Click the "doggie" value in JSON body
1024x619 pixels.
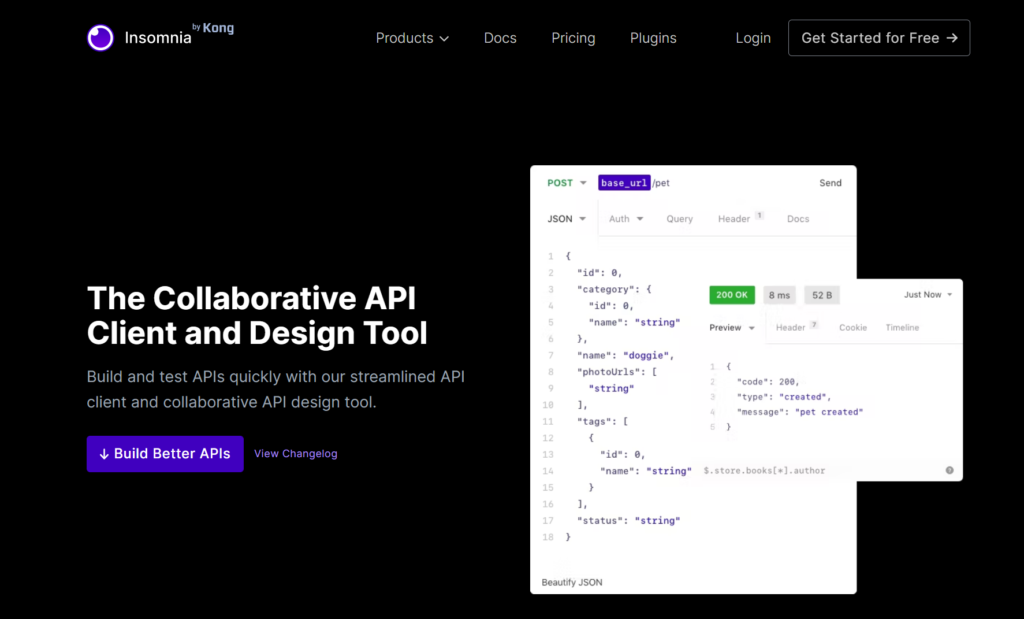pyautogui.click(x=646, y=355)
